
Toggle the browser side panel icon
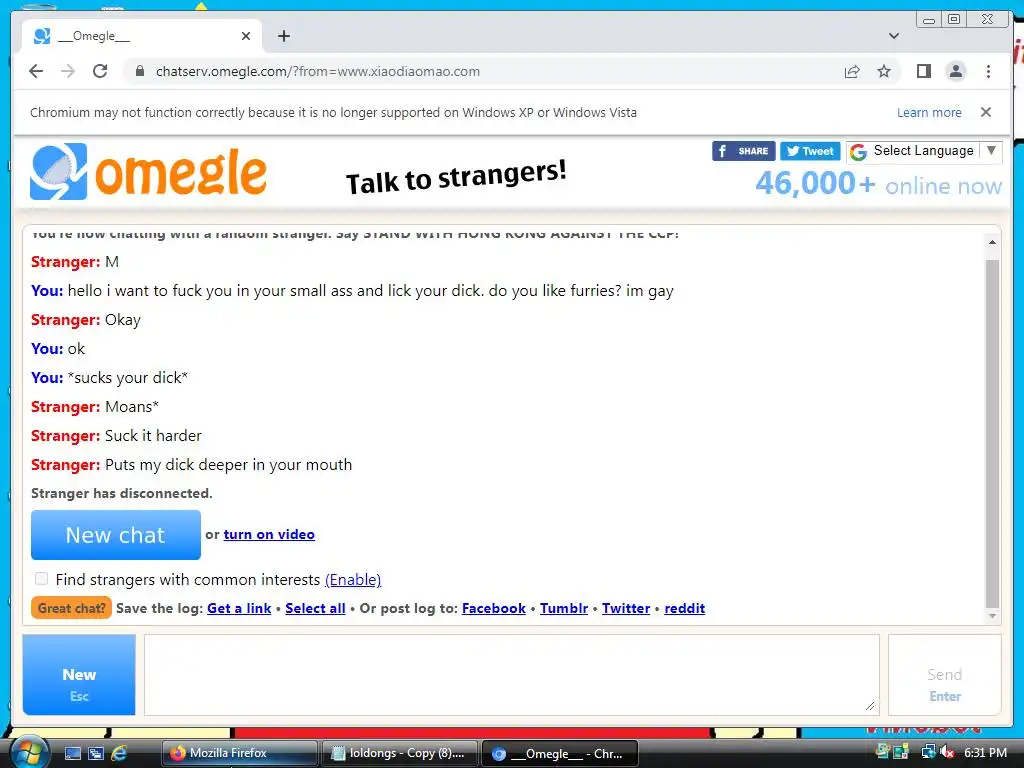pyautogui.click(x=923, y=71)
